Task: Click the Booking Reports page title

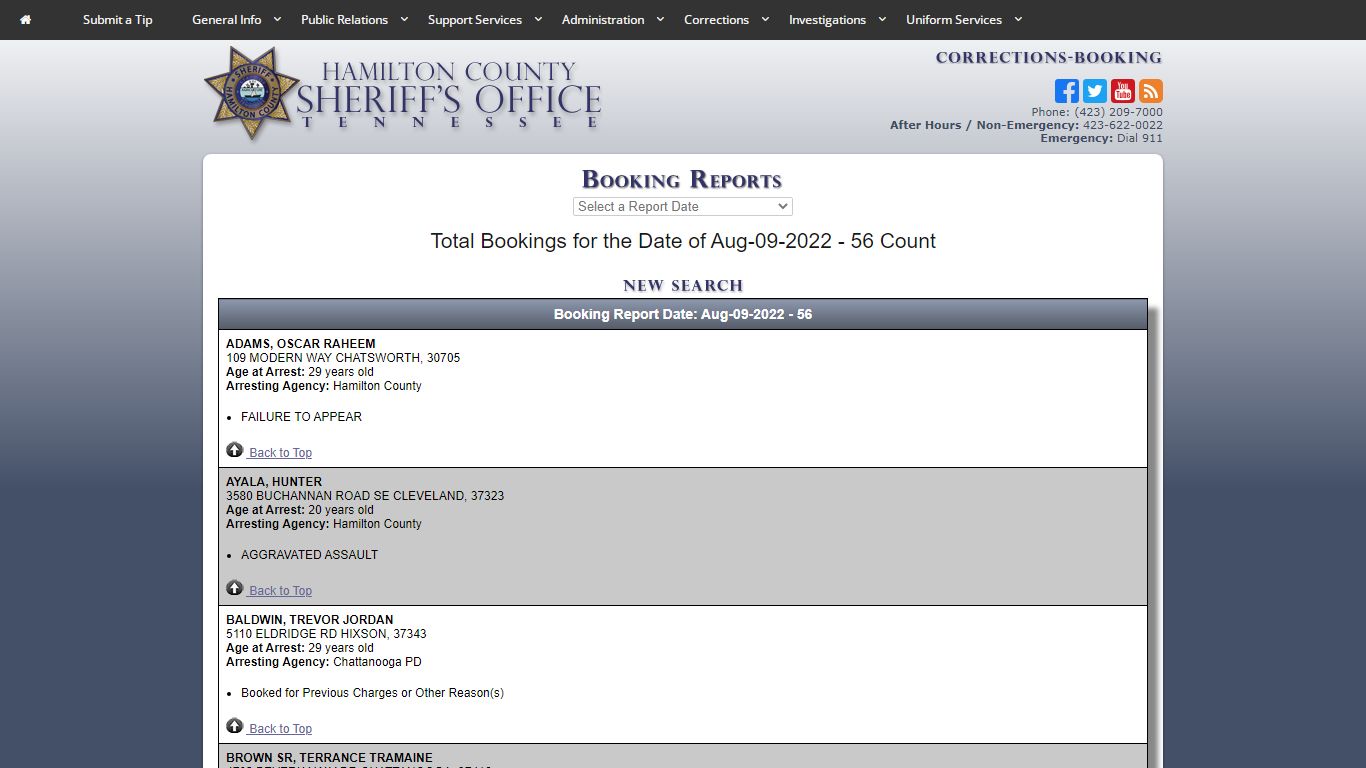Action: [682, 180]
